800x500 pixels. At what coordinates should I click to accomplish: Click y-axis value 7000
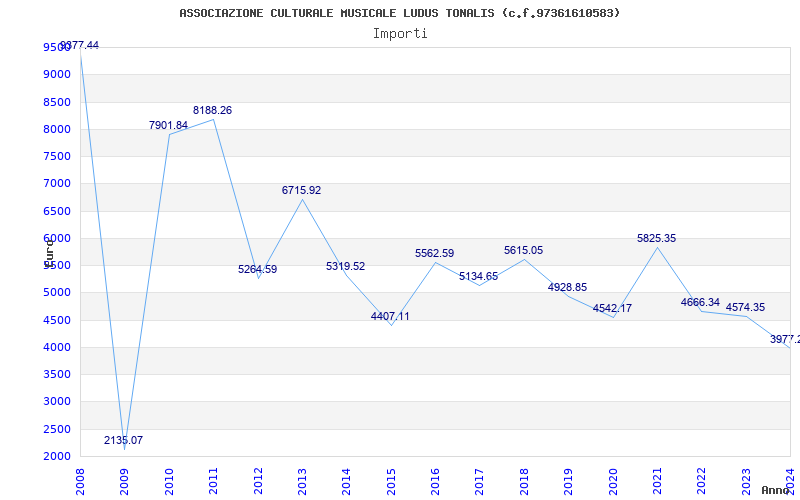point(57,184)
